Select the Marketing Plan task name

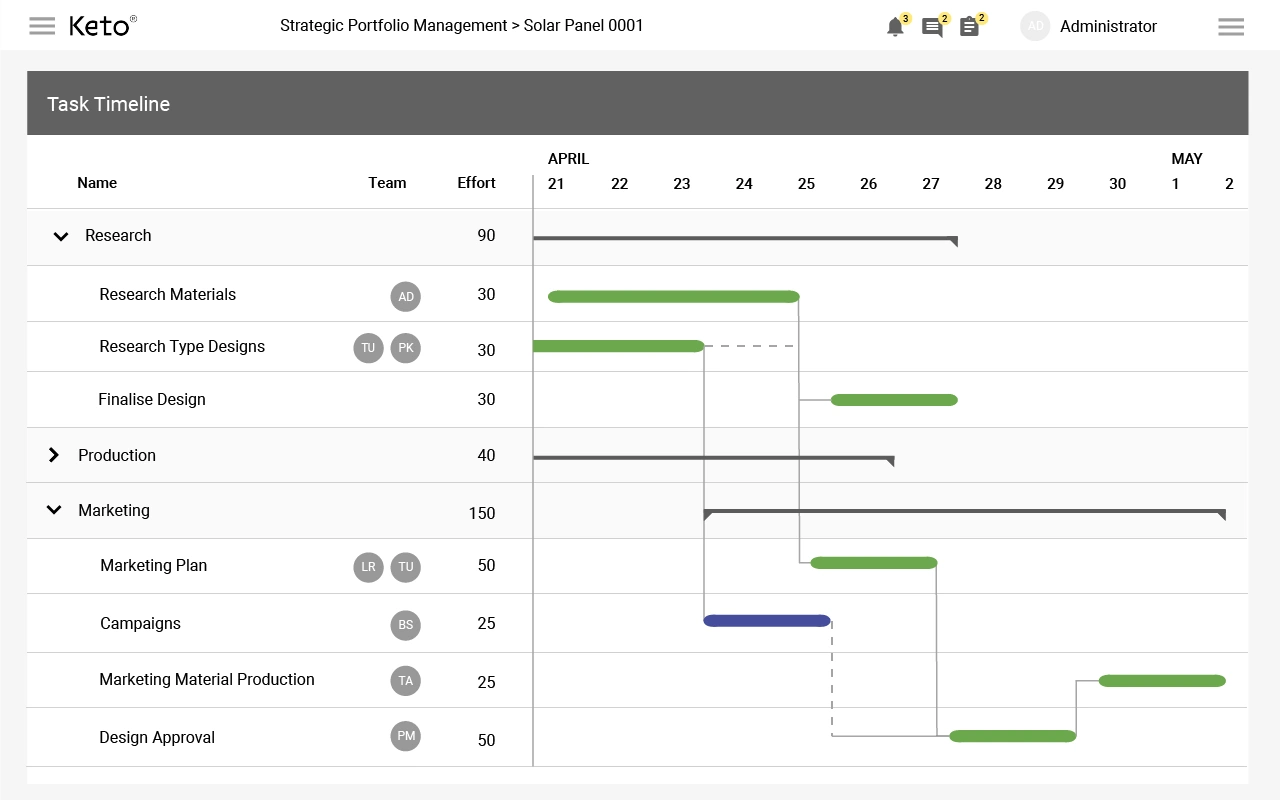(154, 565)
